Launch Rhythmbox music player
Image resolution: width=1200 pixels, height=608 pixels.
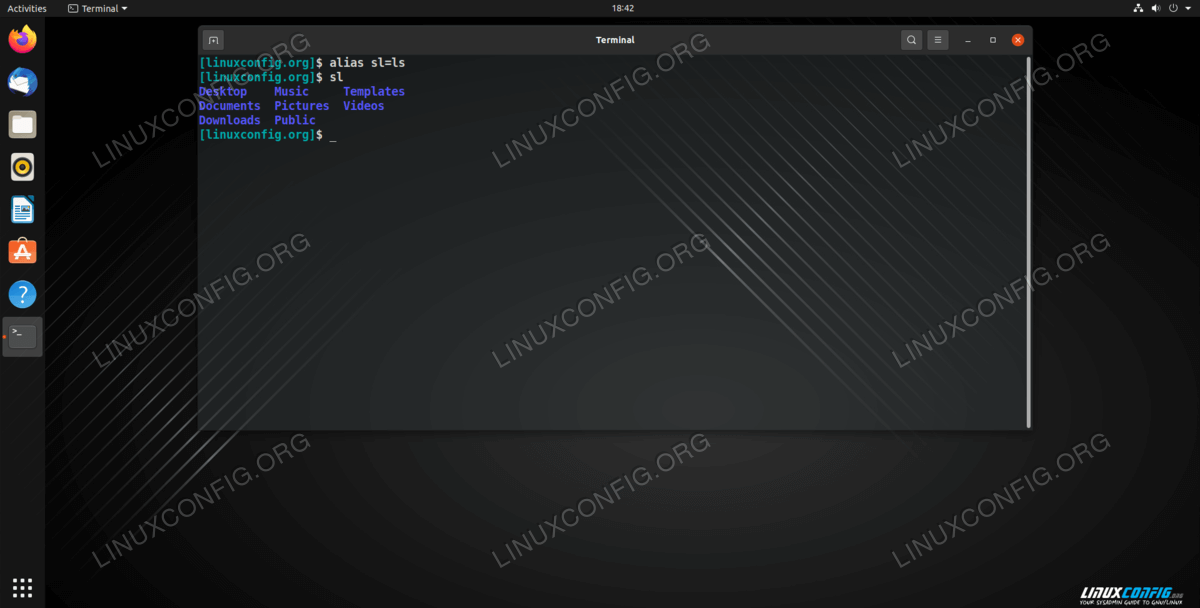[x=22, y=166]
